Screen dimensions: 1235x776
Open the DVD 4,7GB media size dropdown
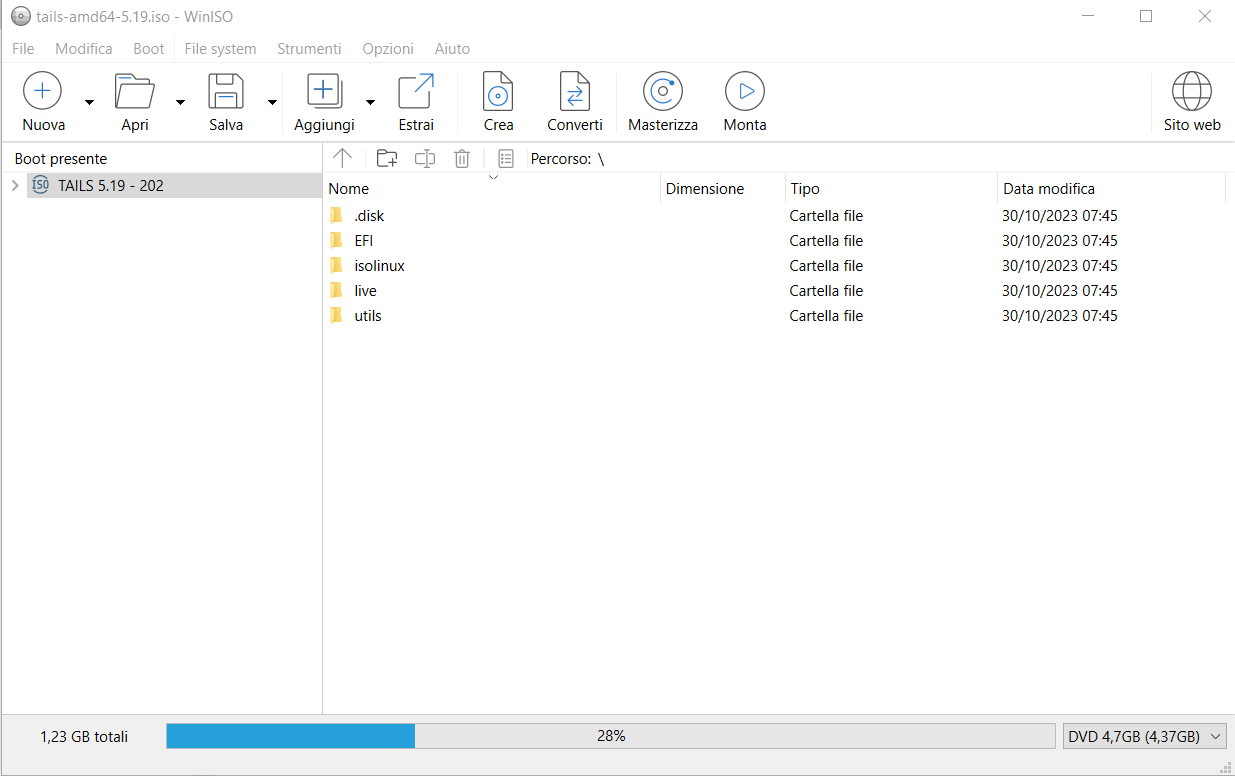click(x=1145, y=736)
